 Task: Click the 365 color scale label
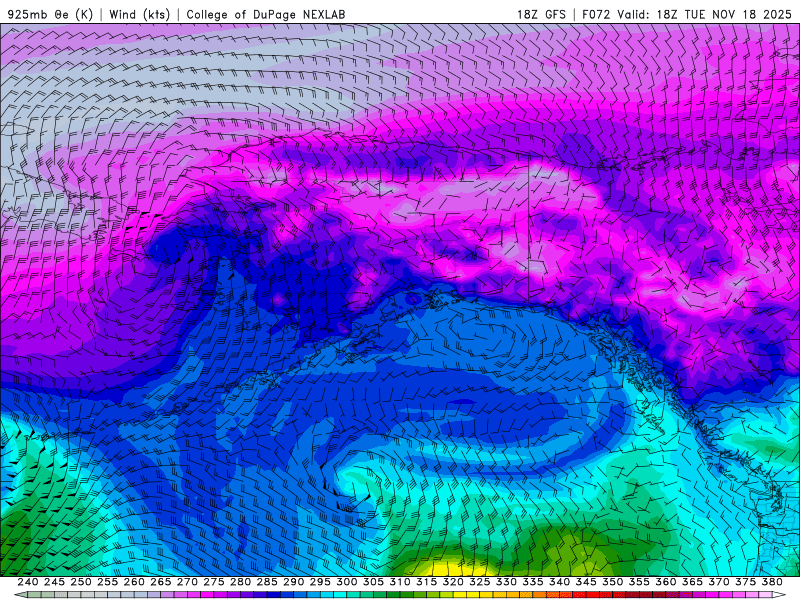692,582
